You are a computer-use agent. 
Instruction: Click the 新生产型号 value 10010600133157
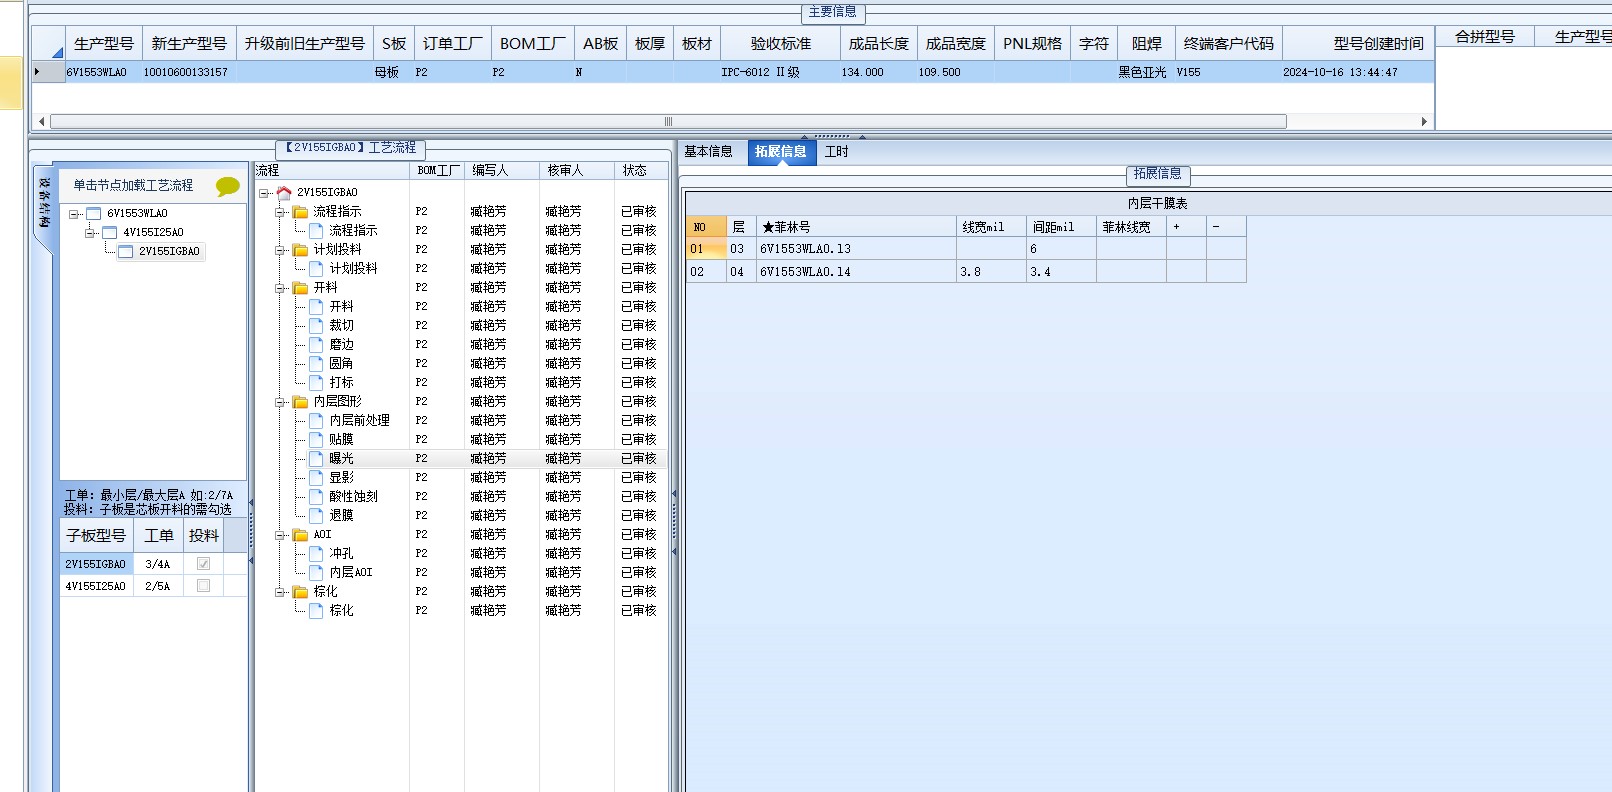[x=185, y=72]
